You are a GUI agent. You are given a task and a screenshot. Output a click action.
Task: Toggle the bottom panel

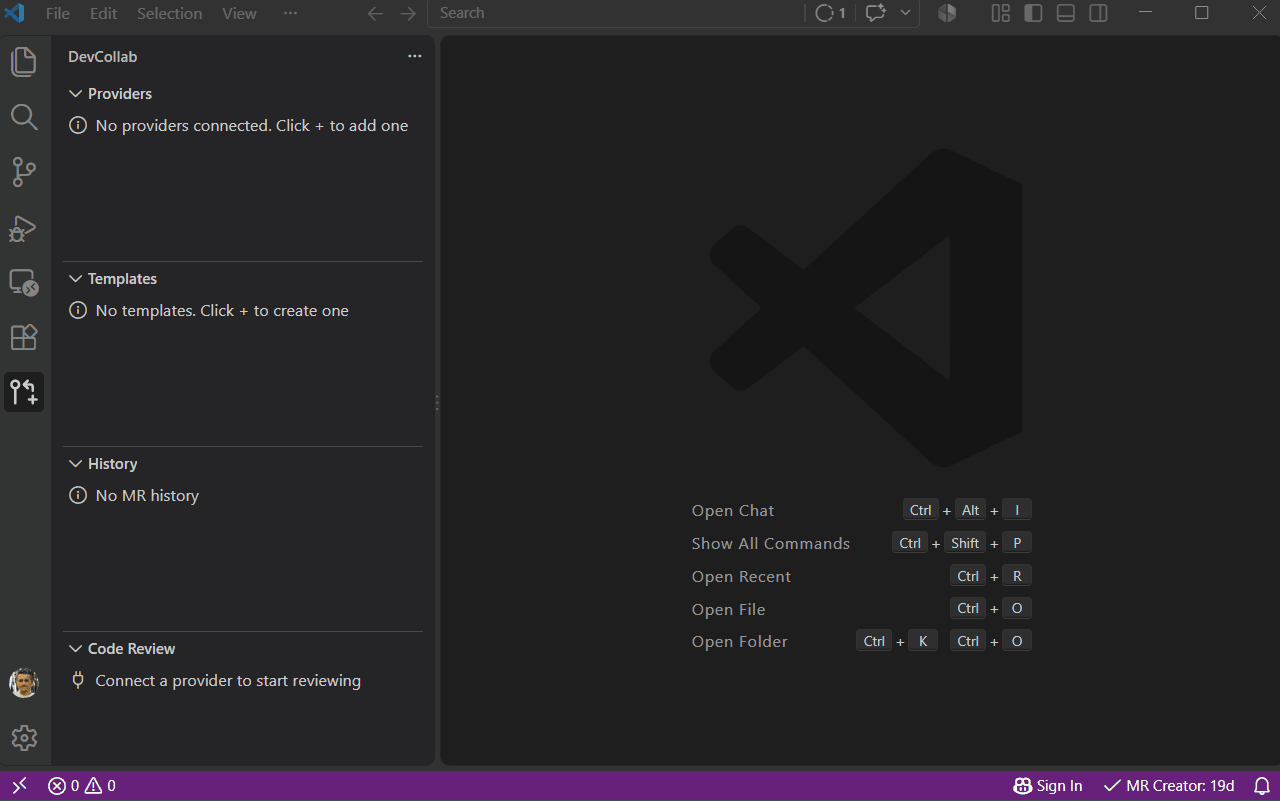coord(1066,13)
